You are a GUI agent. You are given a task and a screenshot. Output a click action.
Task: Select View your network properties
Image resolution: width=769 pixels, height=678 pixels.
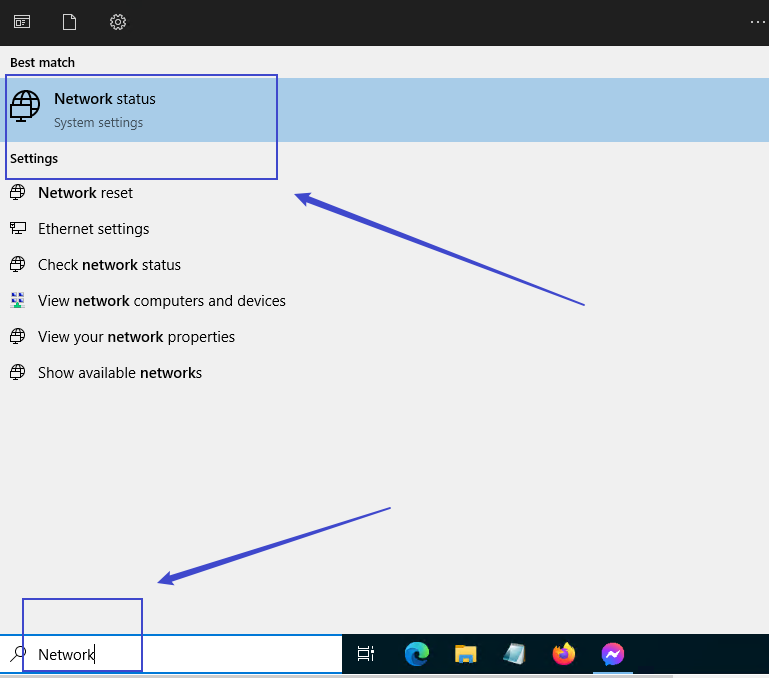pyautogui.click(x=136, y=337)
